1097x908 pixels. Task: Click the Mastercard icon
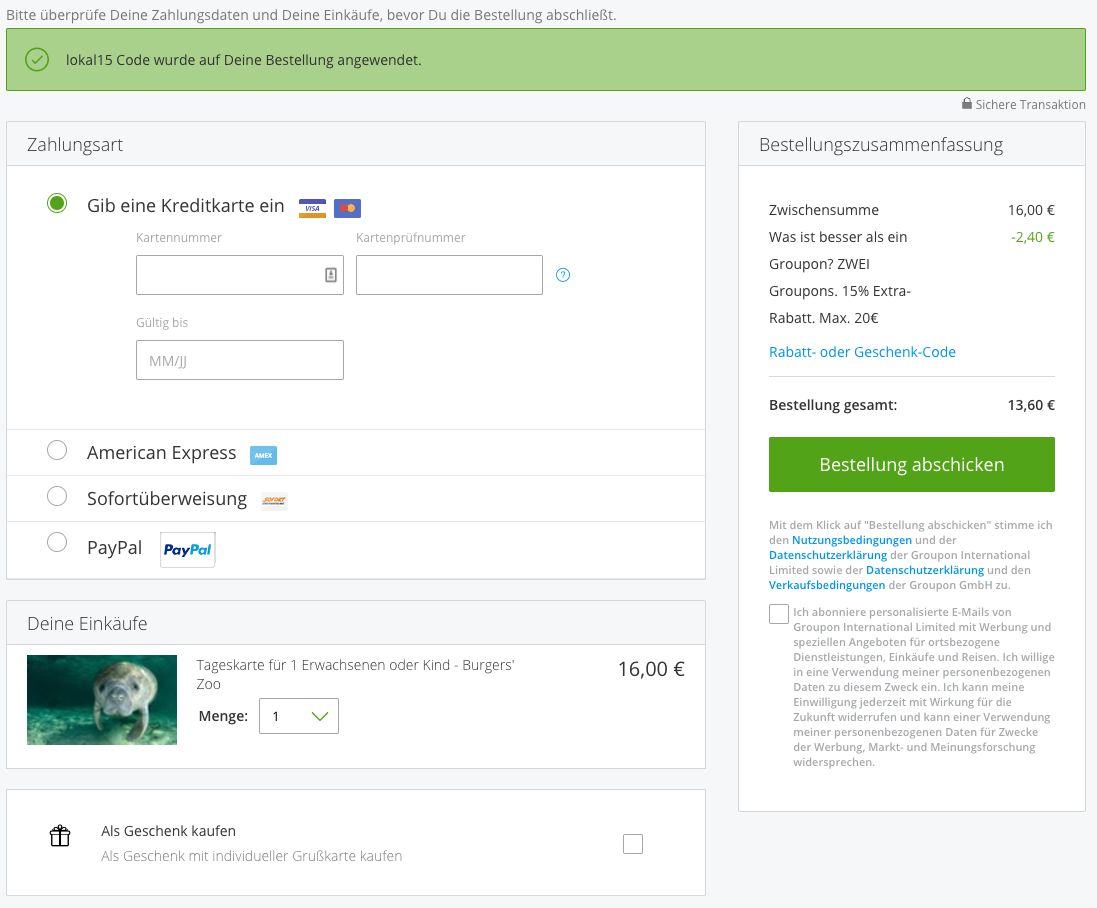click(347, 208)
